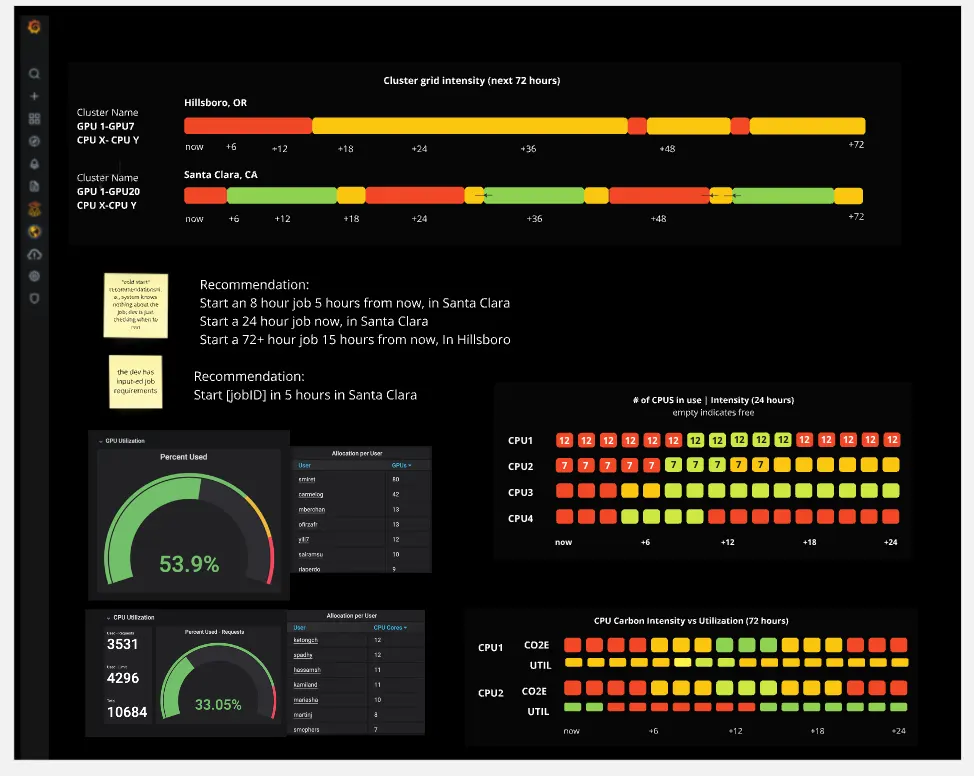Viewport: 974px width, 776px height.
Task: Click the +36 tick on the Hillsboro timeline
Action: click(528, 149)
